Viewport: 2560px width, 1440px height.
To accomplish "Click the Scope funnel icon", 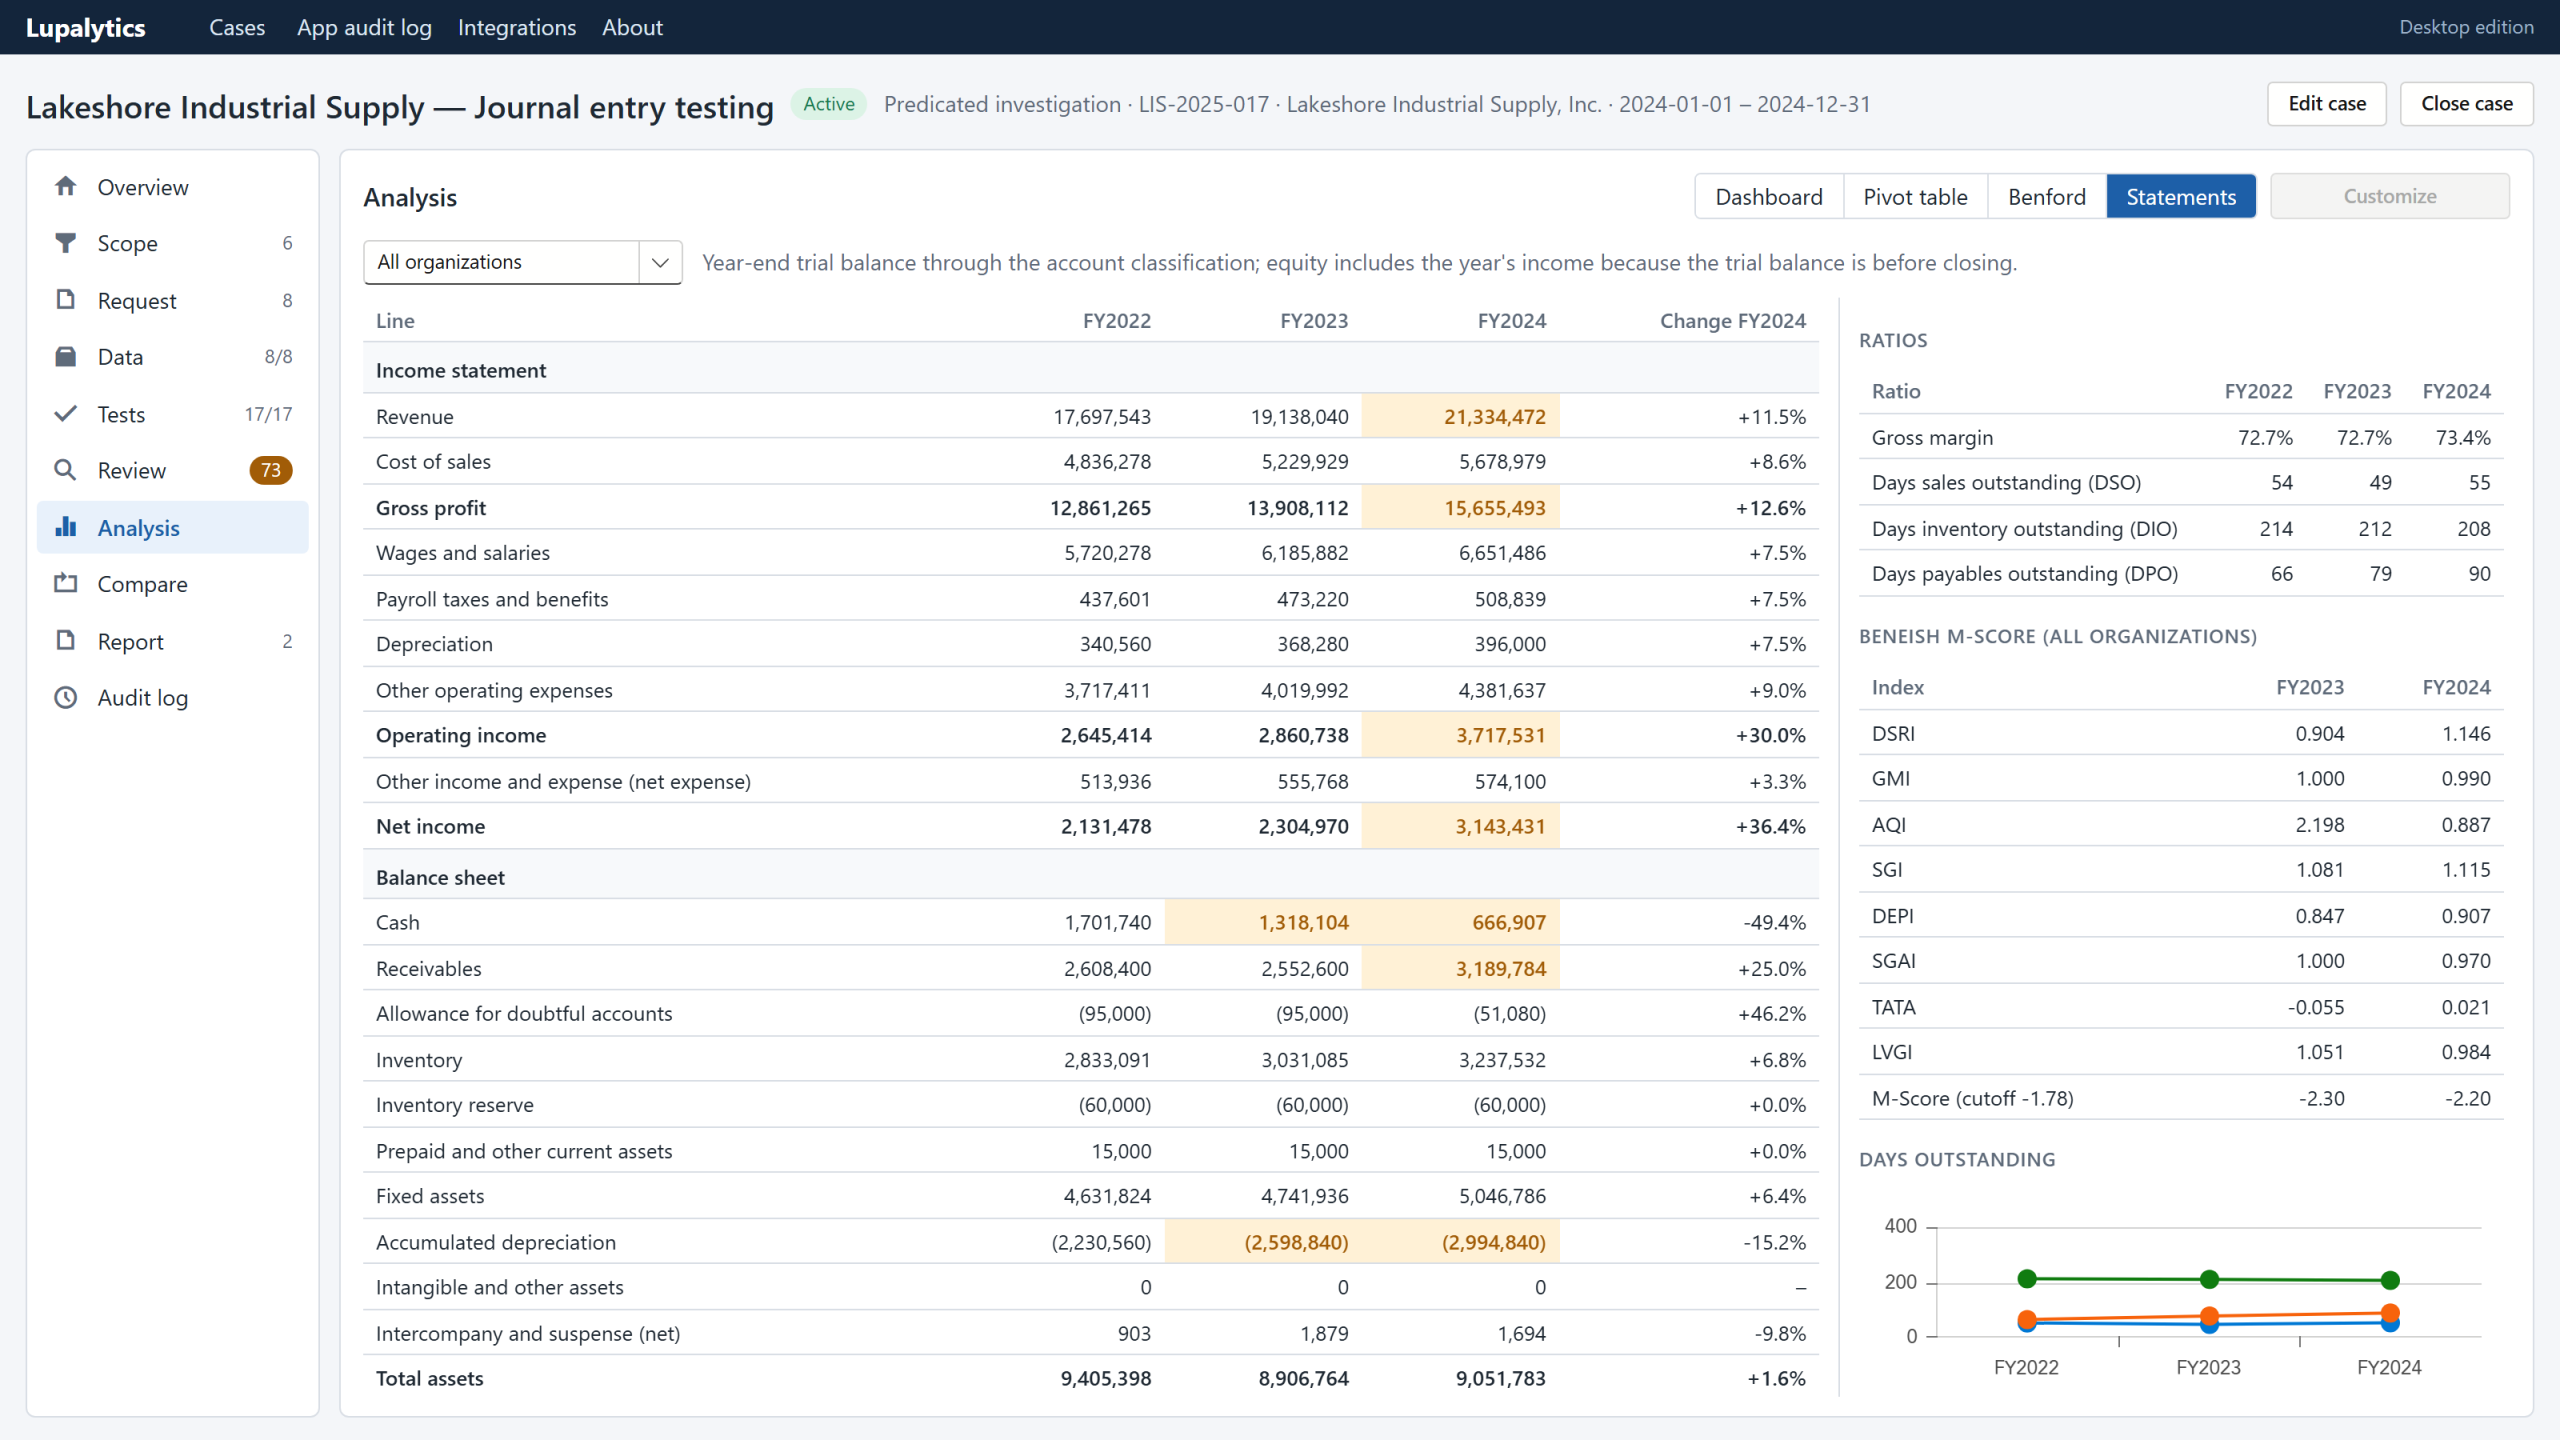I will click(x=66, y=243).
